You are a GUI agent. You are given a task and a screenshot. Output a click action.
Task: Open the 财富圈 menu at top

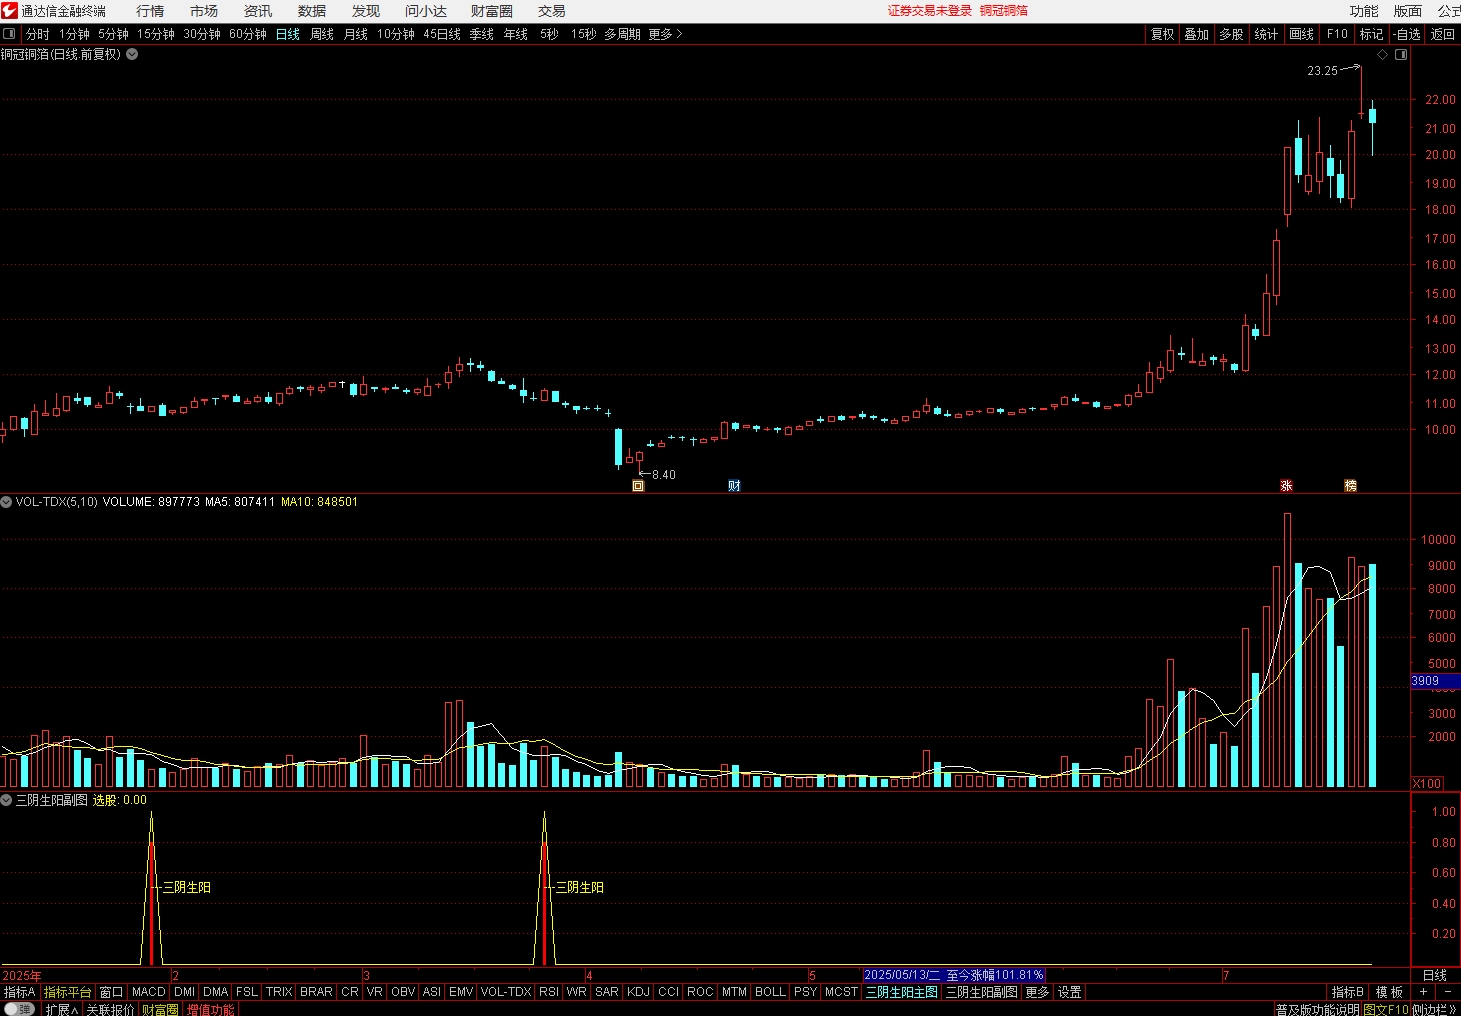point(492,11)
